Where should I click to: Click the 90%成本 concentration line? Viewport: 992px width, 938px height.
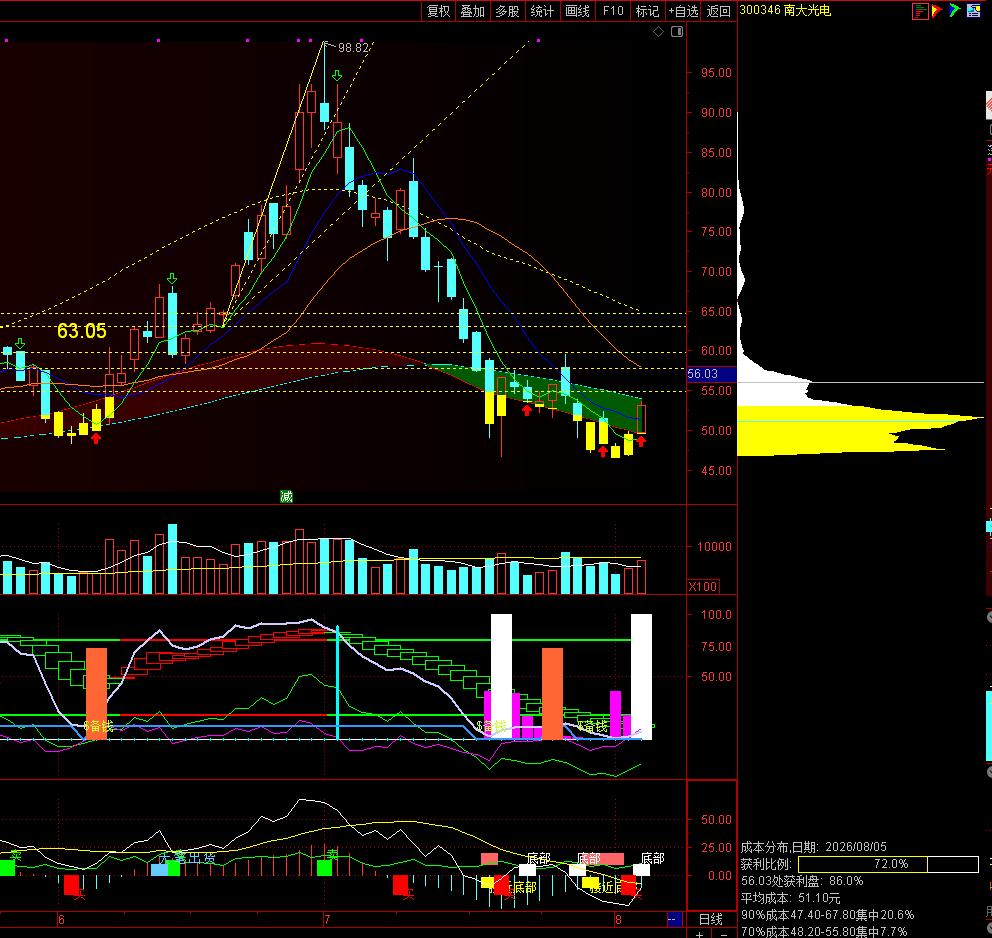pos(828,915)
